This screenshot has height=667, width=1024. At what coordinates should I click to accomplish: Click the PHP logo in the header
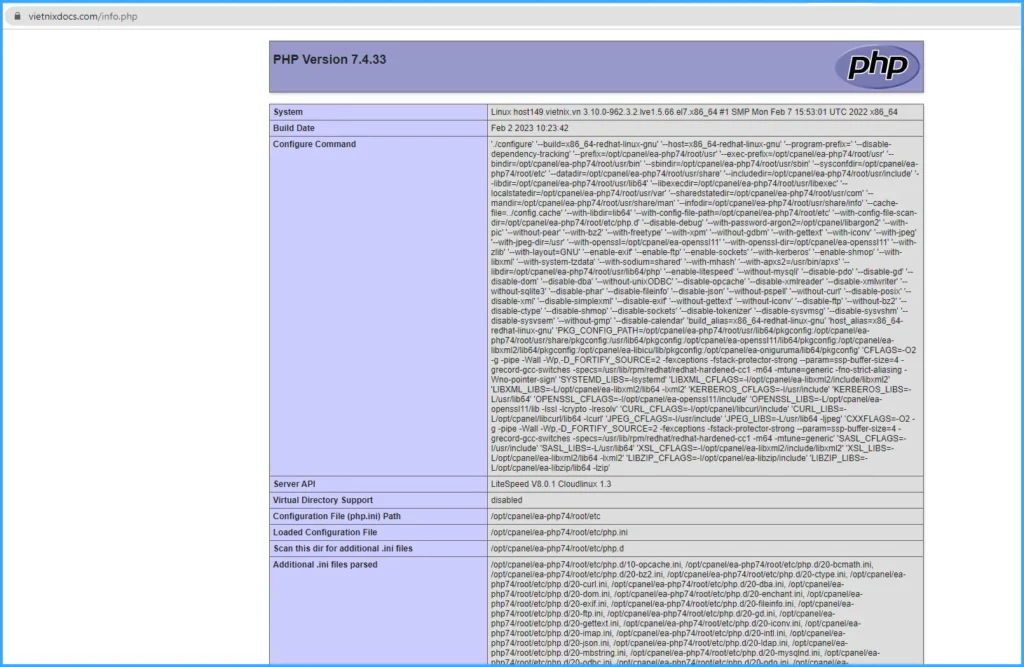876,66
